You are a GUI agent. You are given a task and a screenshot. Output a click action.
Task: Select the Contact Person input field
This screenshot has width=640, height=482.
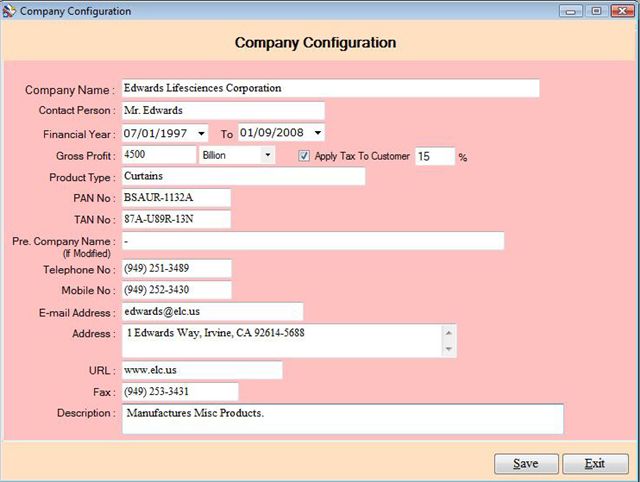[223, 111]
